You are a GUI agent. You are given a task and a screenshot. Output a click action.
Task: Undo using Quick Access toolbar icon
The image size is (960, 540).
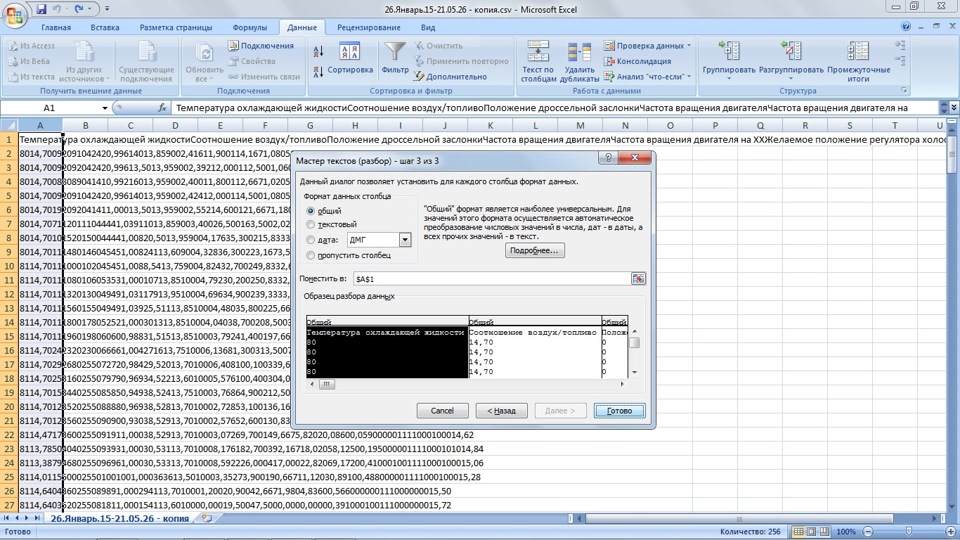click(x=57, y=9)
